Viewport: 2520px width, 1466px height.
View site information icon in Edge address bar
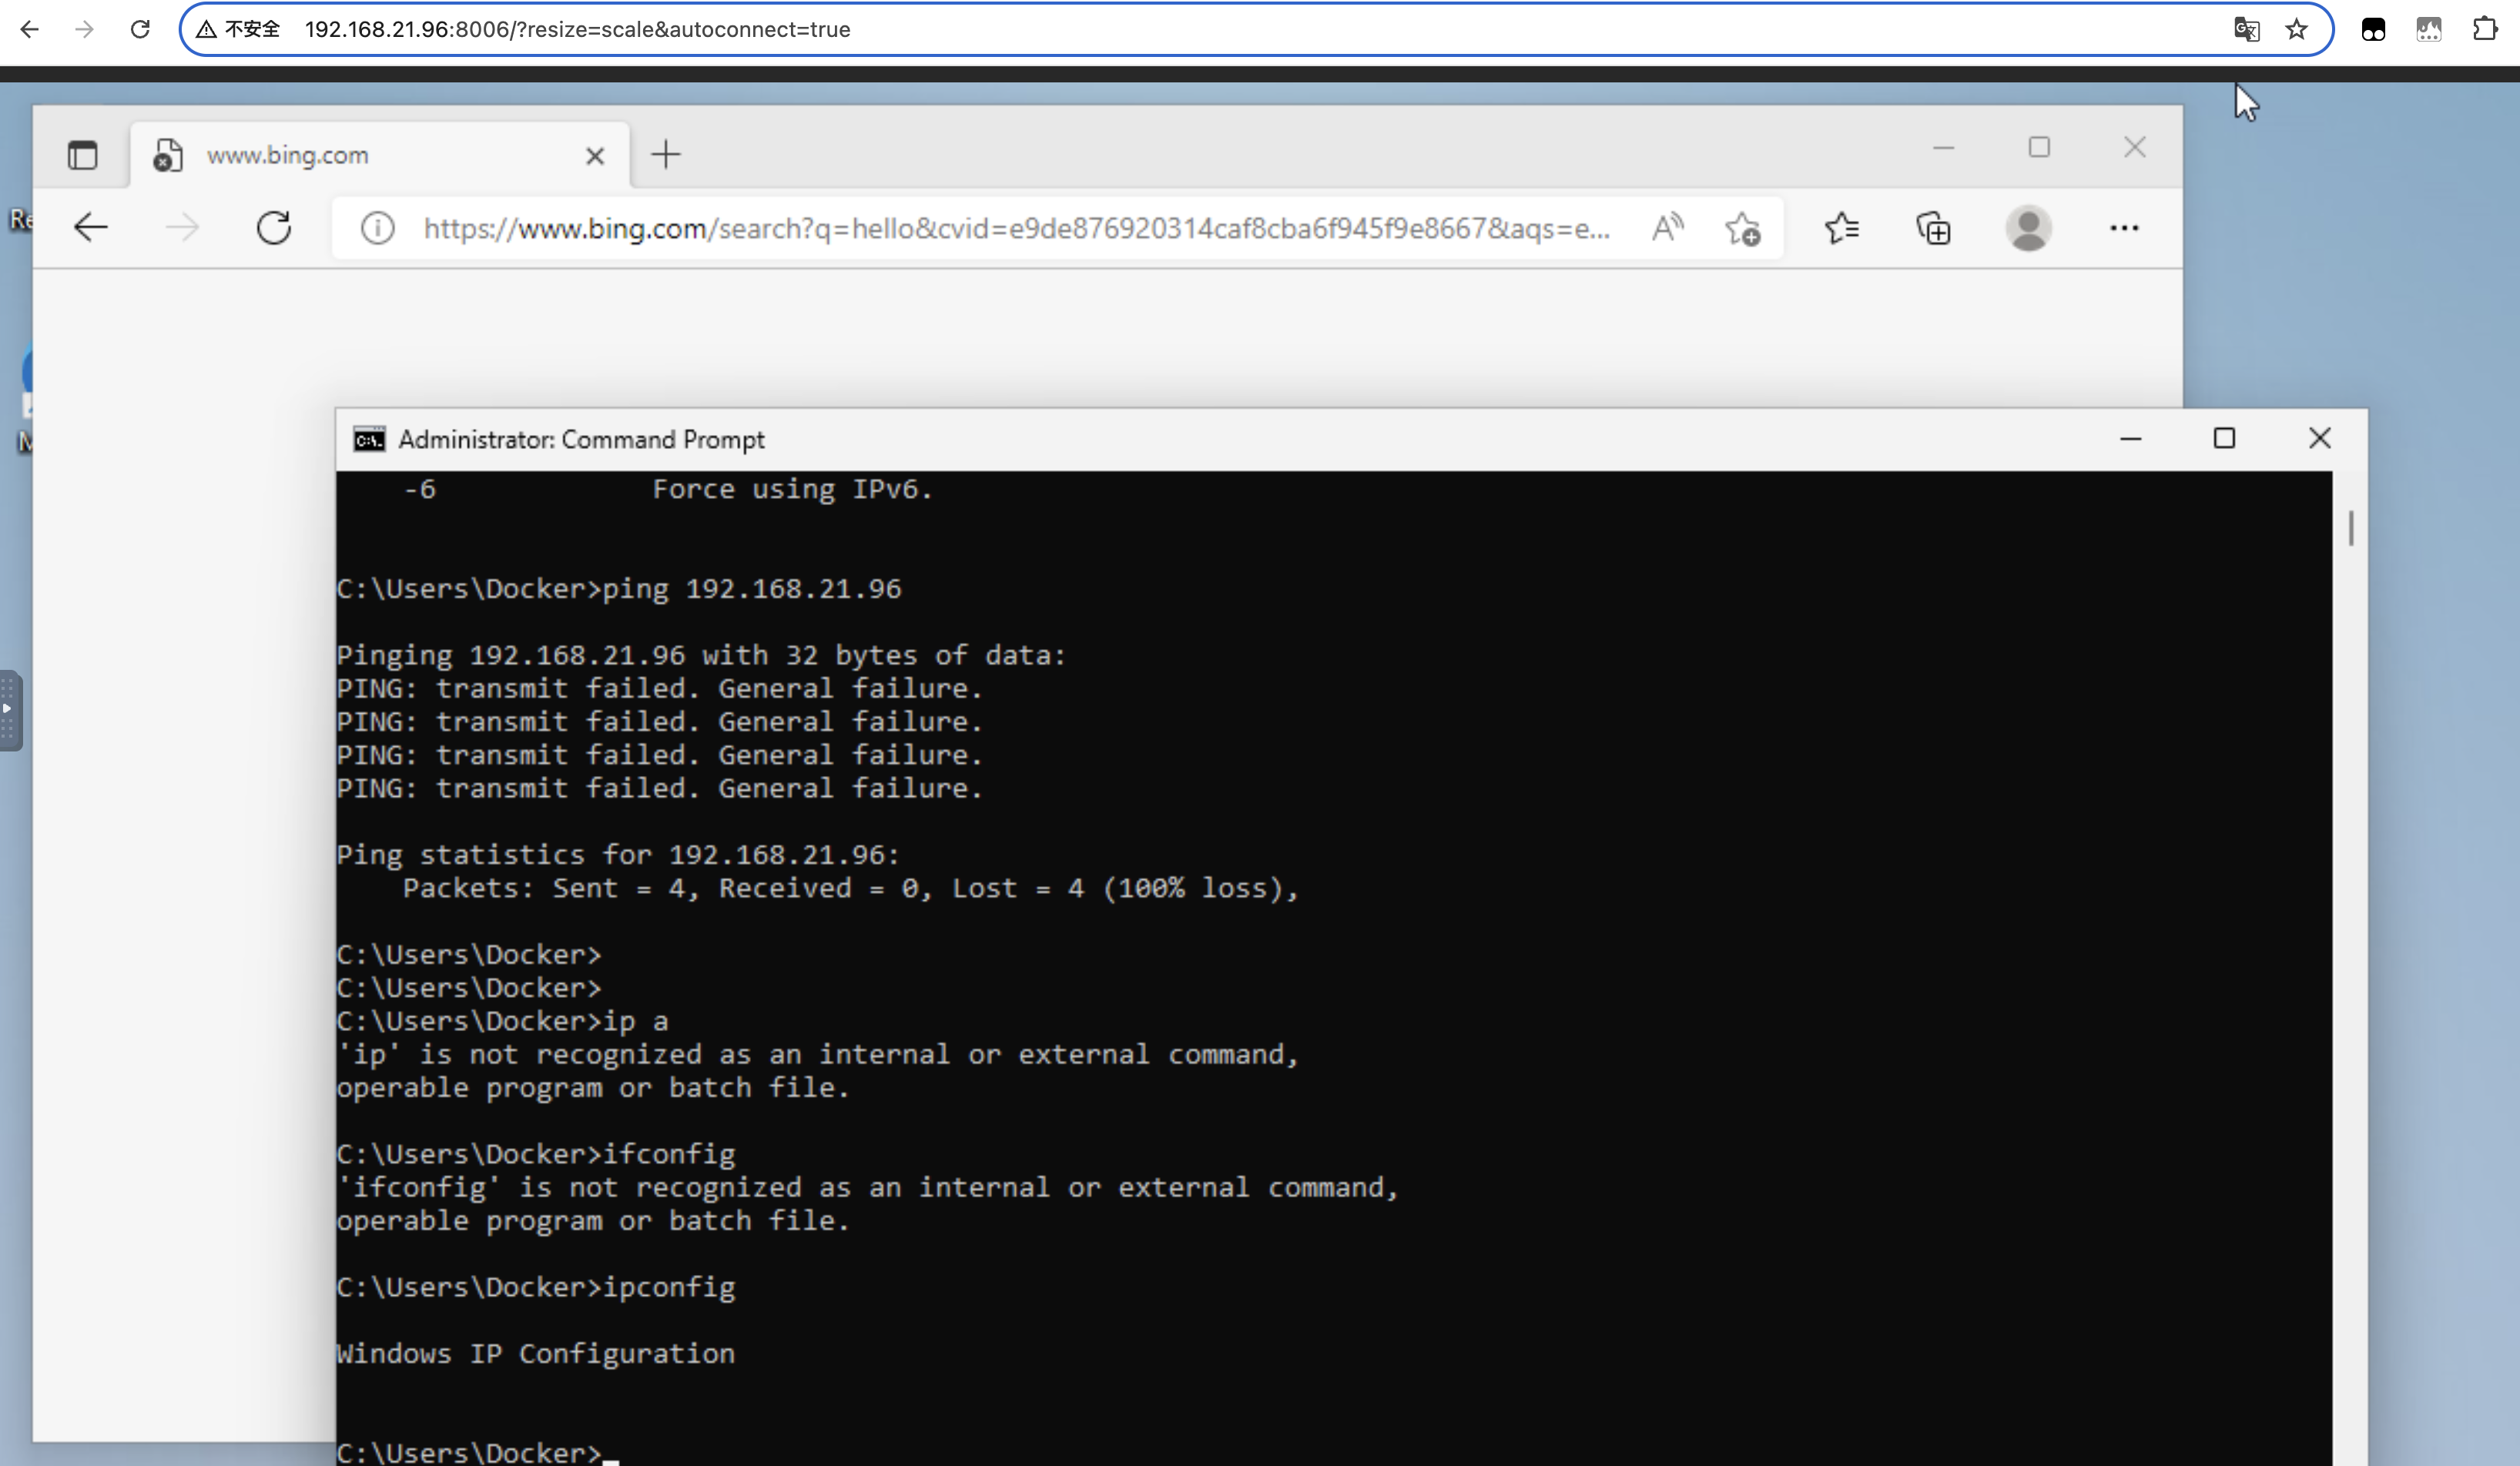(377, 228)
